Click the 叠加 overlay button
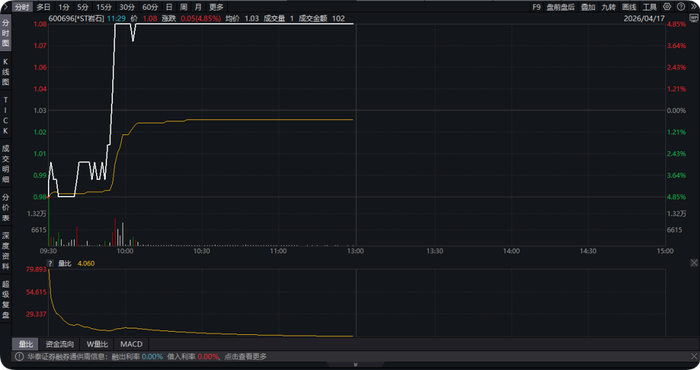This screenshot has width=700, height=370. click(x=588, y=7)
